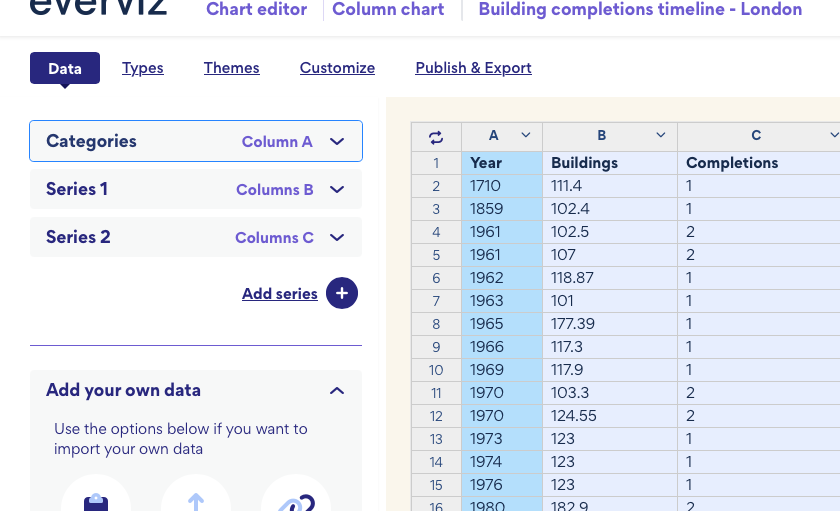This screenshot has height=511, width=840.
Task: Click the clipboard paste data icon
Action: tap(96, 501)
